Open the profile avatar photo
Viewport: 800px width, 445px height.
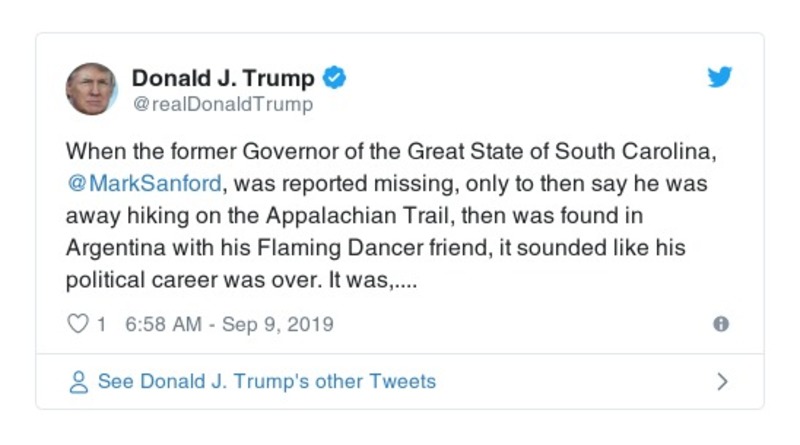tap(91, 89)
